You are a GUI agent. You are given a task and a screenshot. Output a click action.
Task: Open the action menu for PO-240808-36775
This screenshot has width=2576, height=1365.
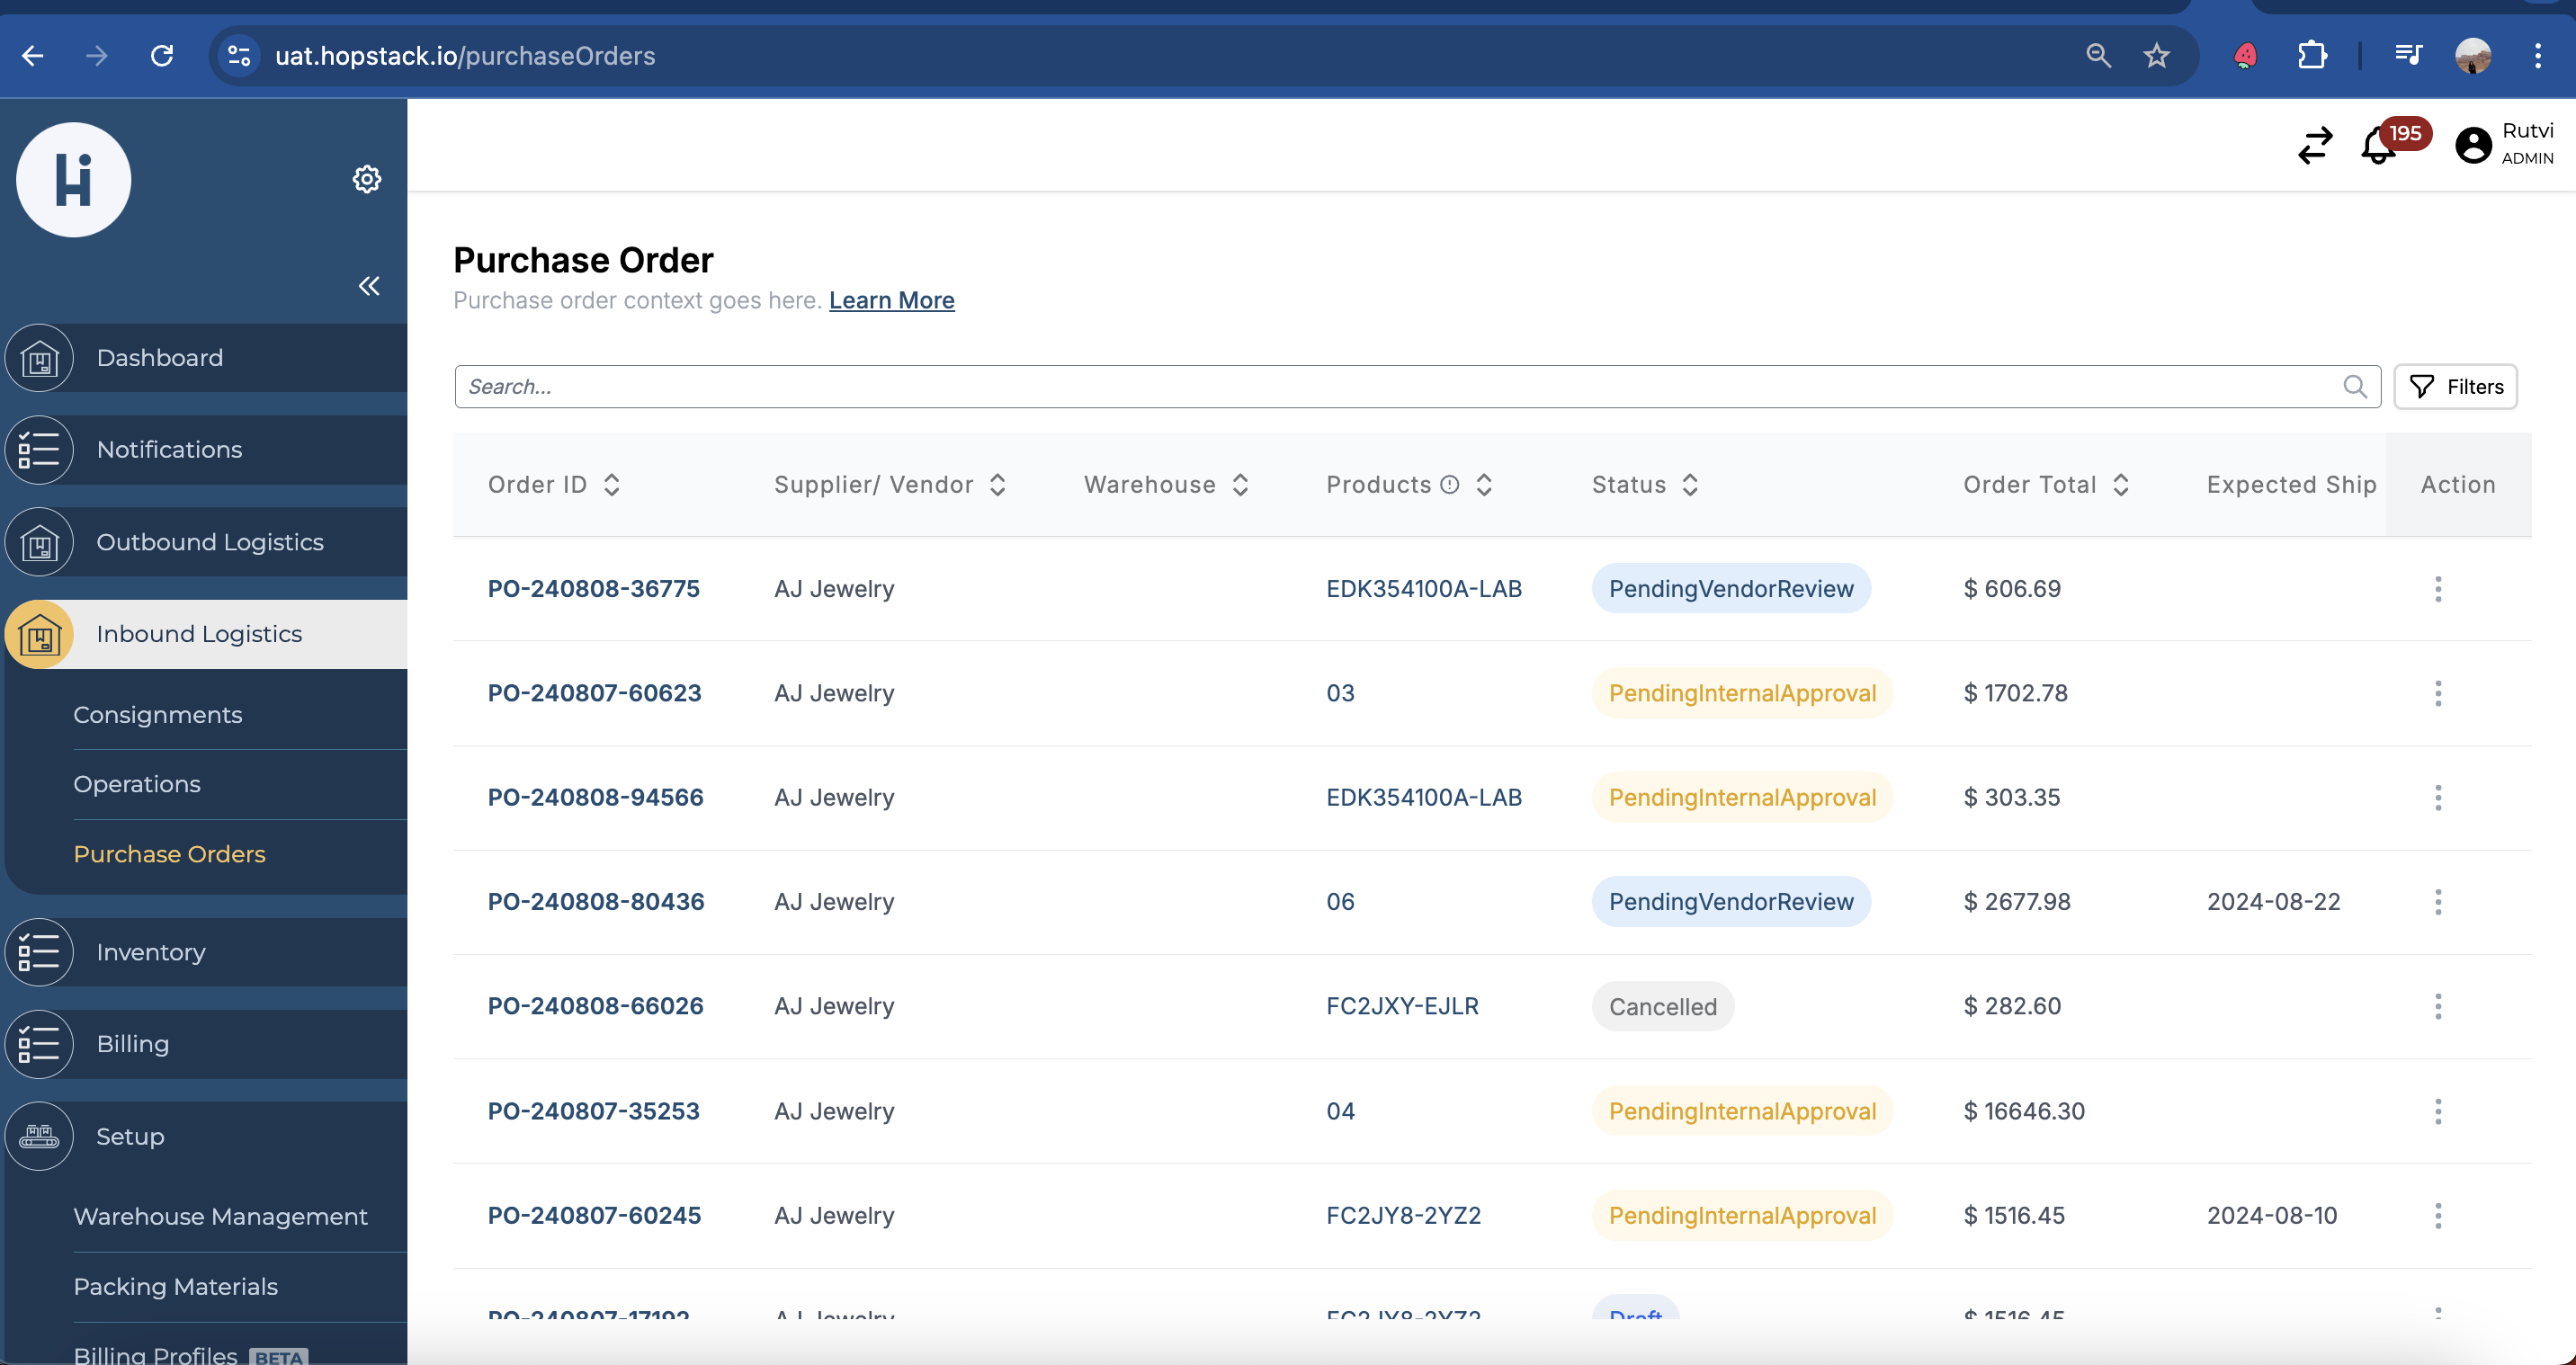coord(2438,589)
